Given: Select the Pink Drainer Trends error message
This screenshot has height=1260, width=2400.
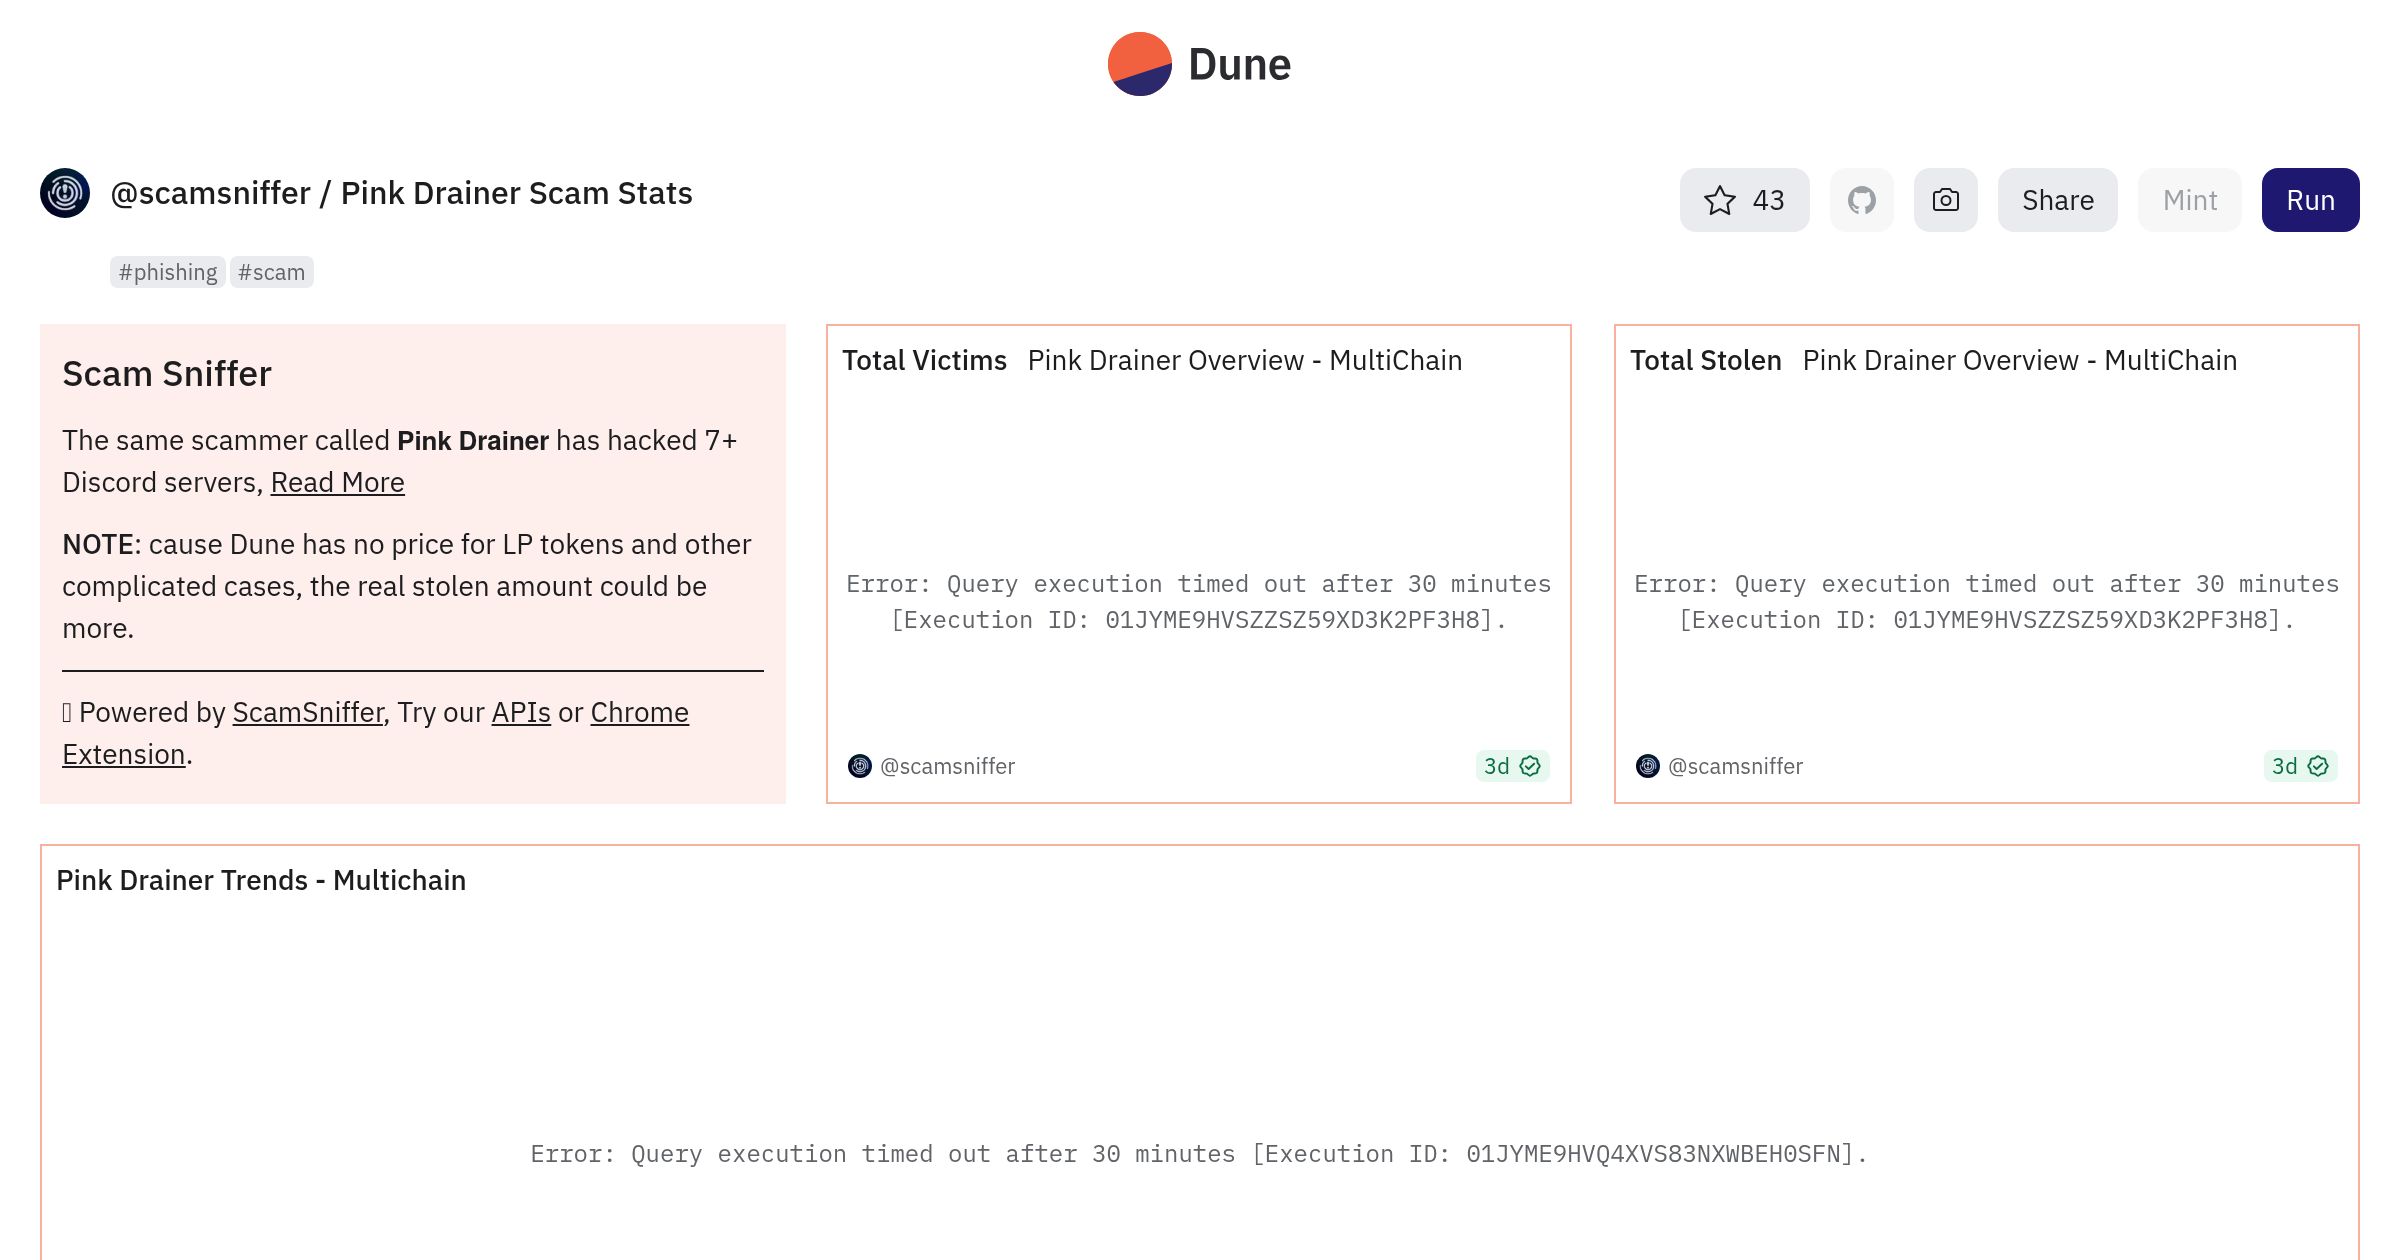Looking at the screenshot, I should [1199, 1154].
